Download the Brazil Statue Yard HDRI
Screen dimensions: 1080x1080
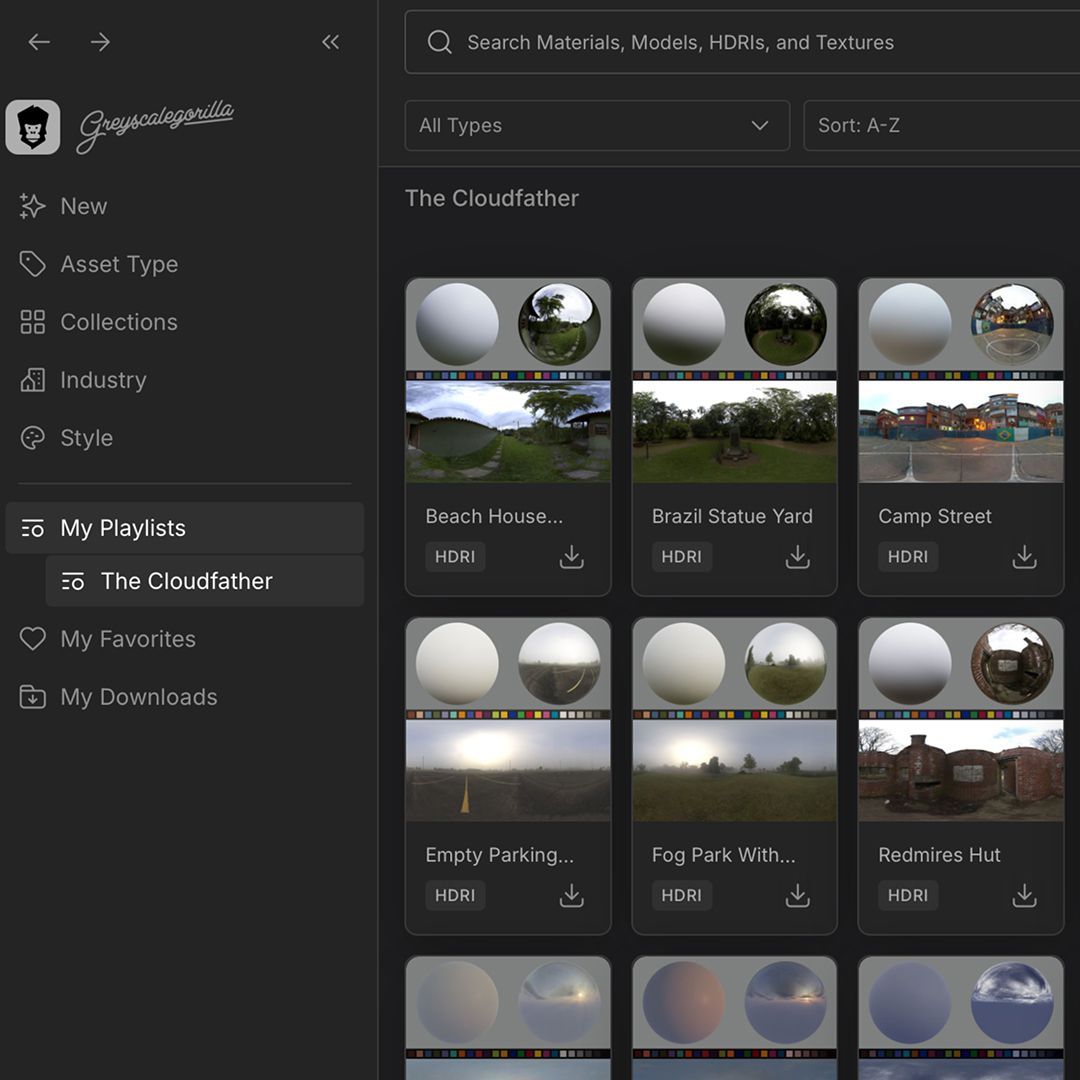tap(798, 557)
